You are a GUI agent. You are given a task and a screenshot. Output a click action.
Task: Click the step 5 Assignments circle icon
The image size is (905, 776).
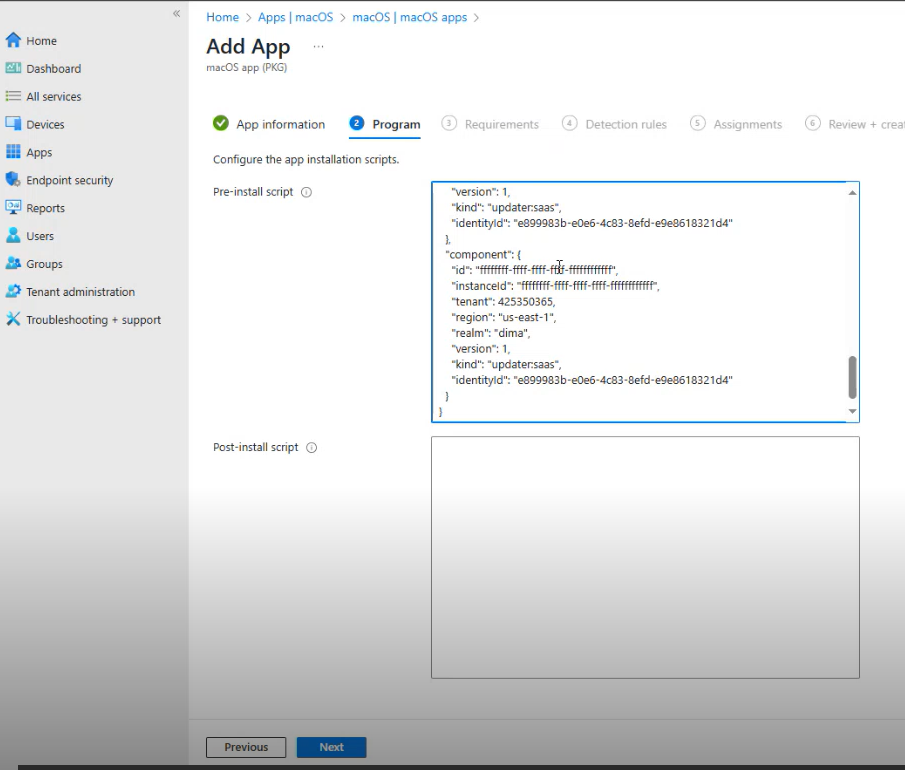[697, 123]
